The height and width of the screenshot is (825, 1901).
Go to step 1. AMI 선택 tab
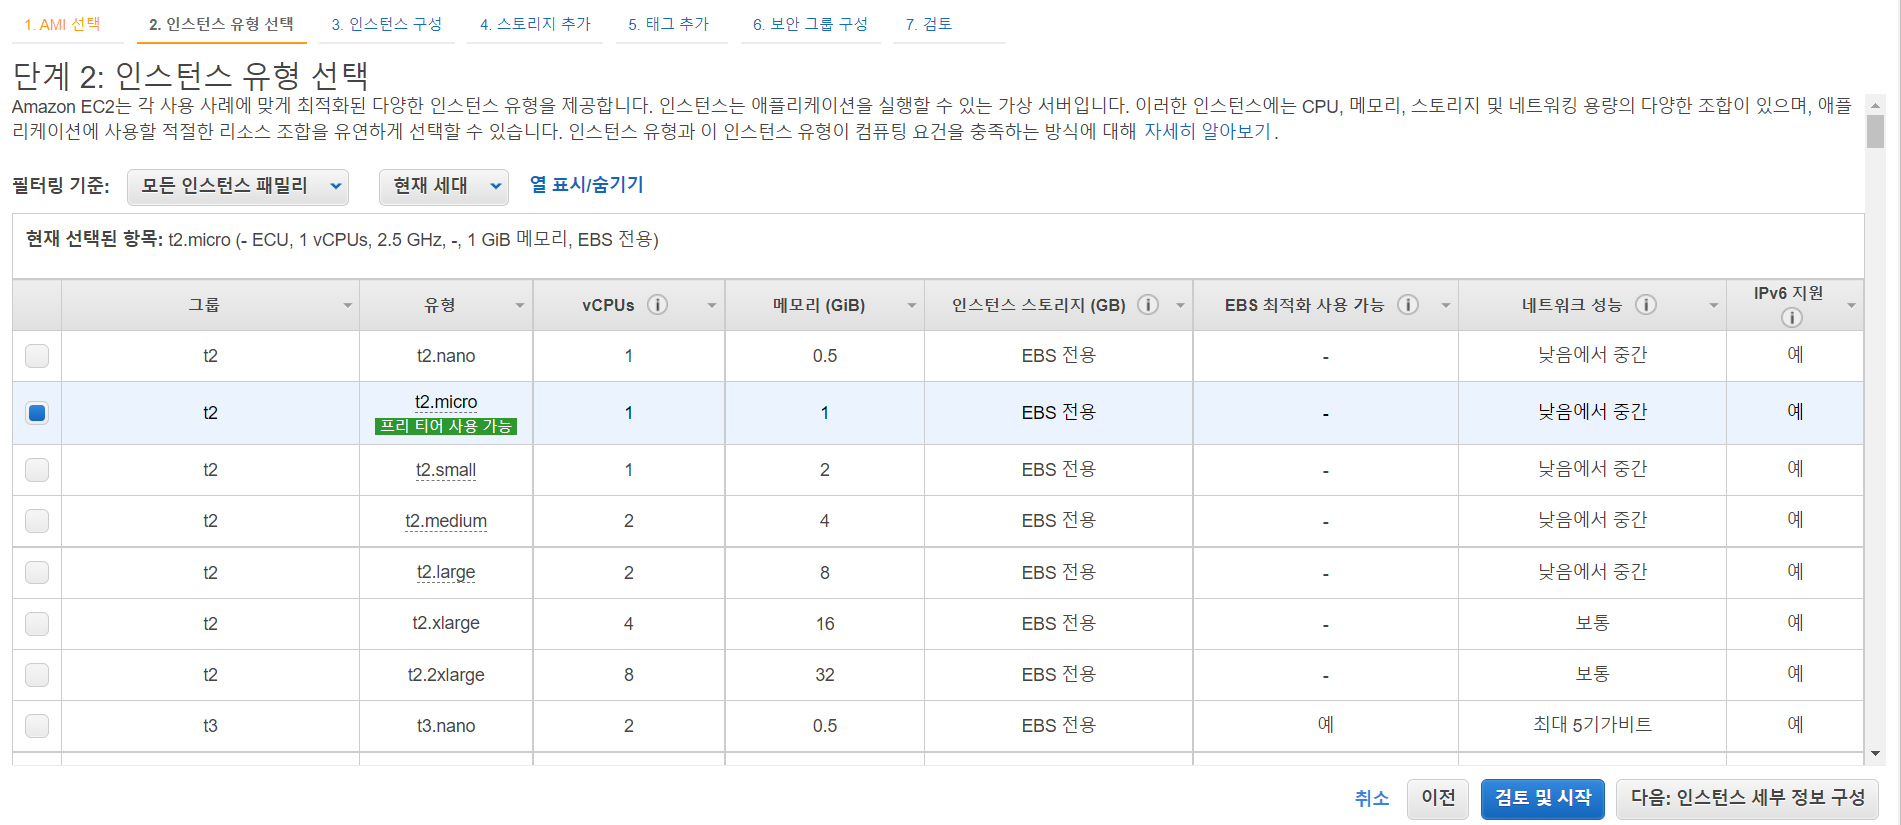click(63, 24)
